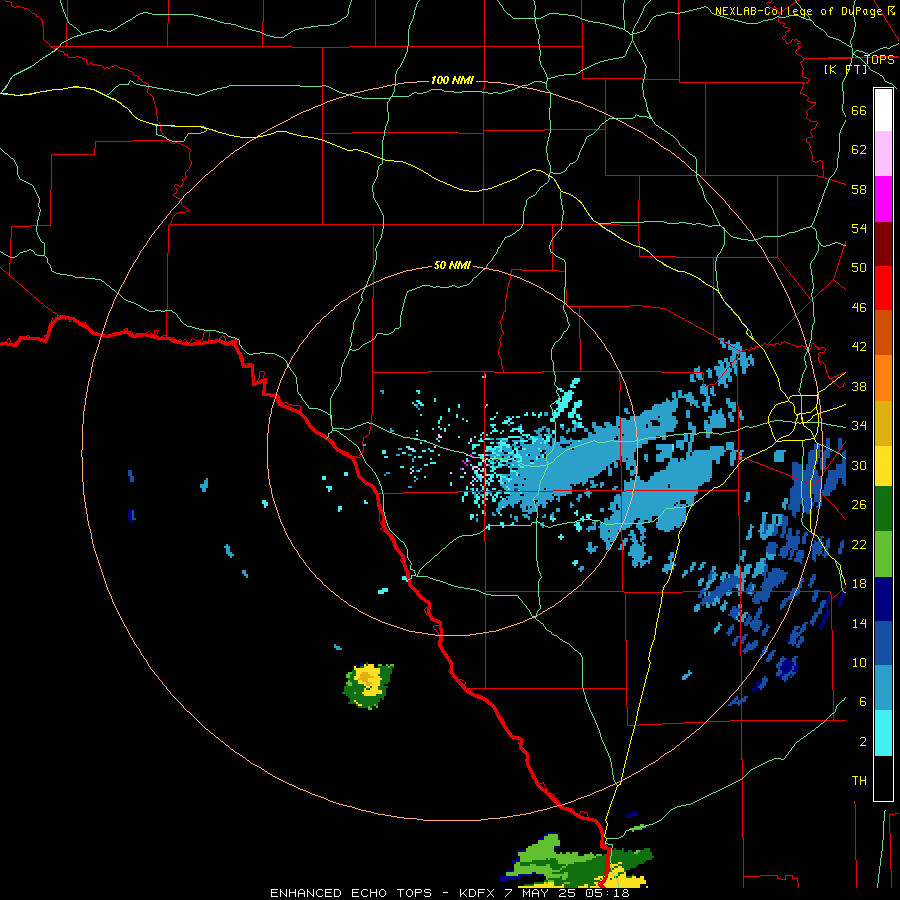Select the magenta legend swatch
This screenshot has width=900, height=900.
pos(883,199)
